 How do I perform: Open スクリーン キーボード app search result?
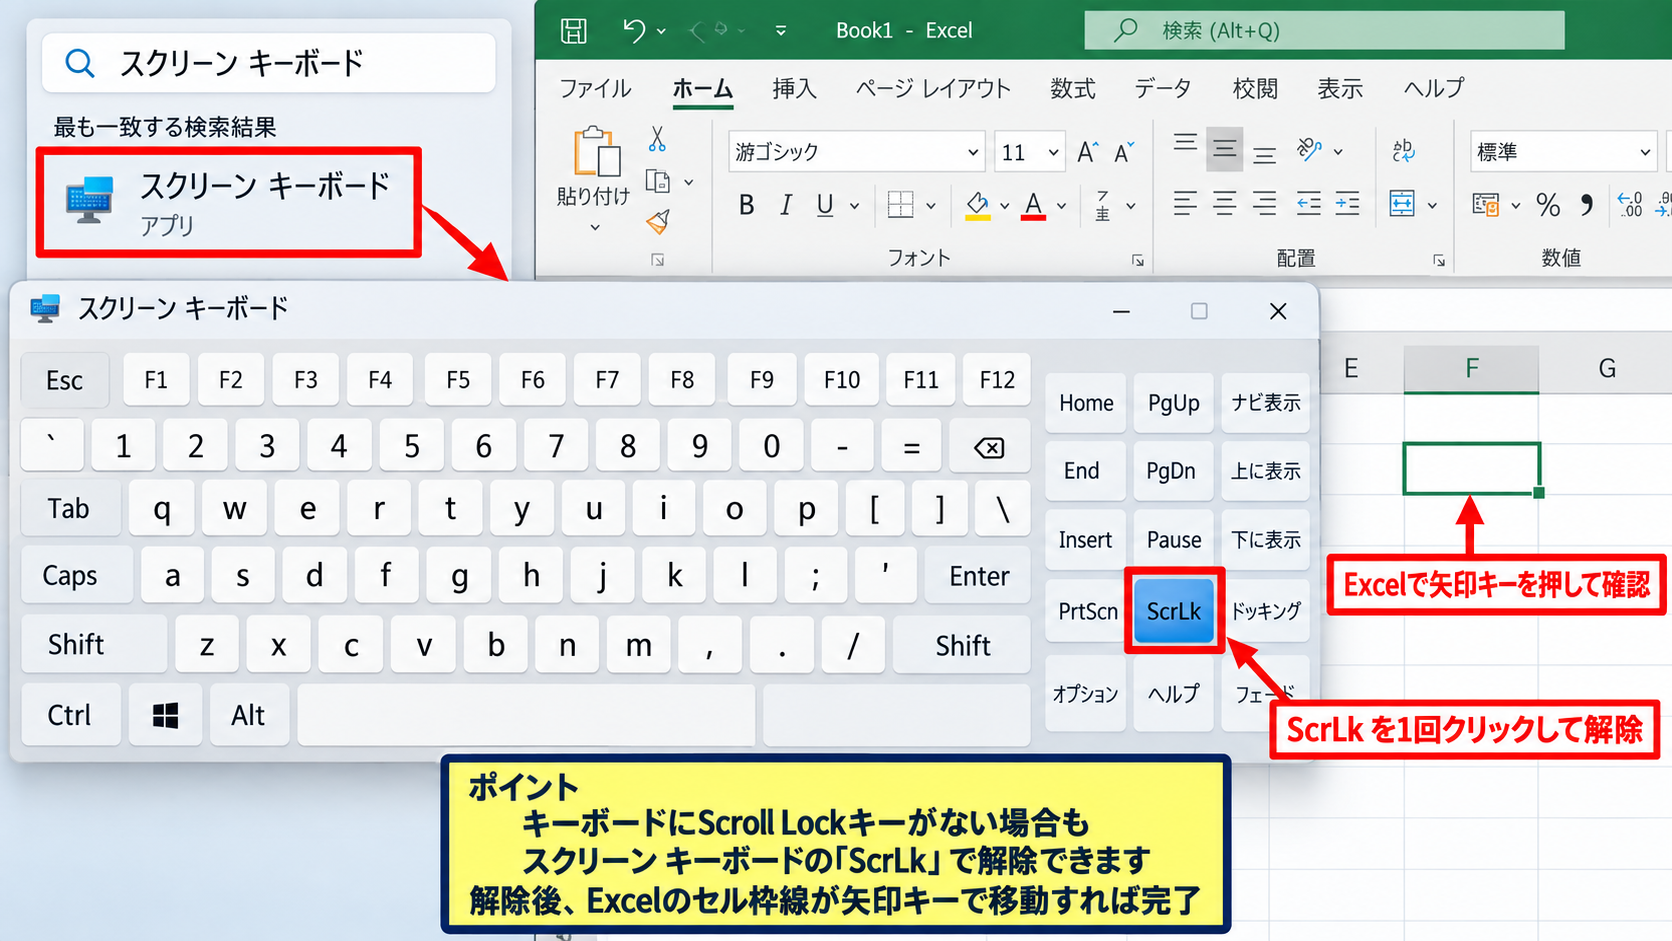tap(228, 202)
